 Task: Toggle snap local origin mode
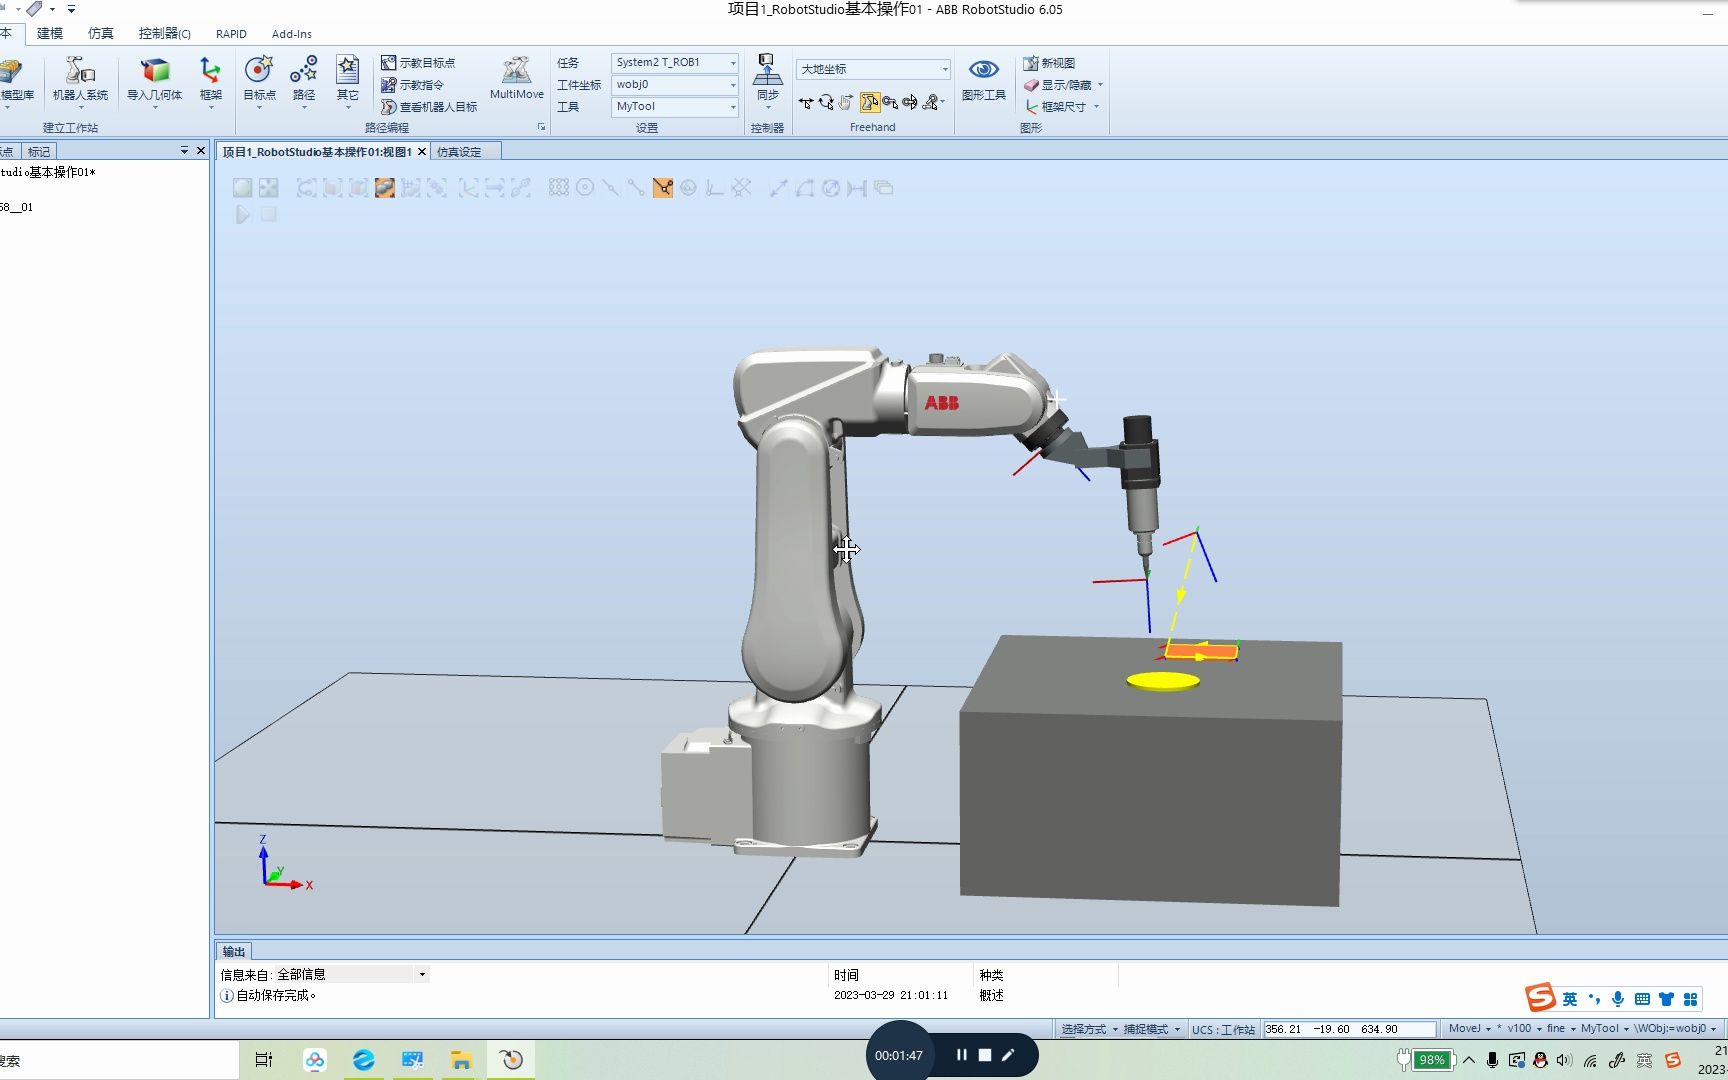tap(715, 188)
